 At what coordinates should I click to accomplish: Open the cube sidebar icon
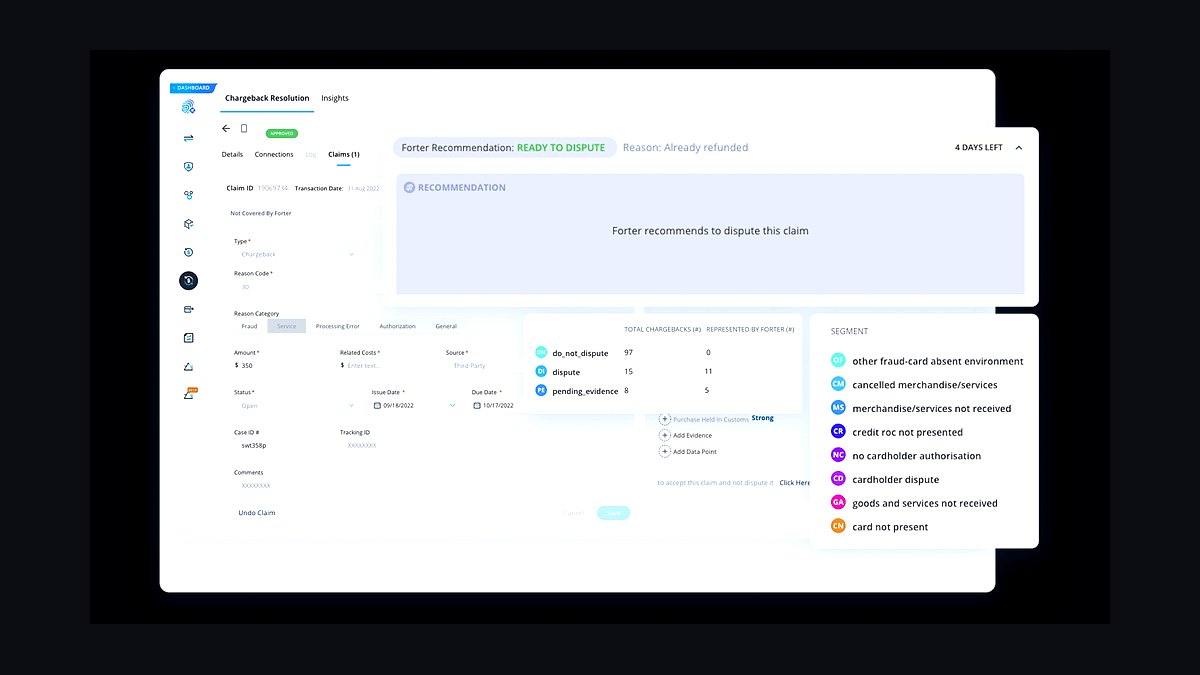pos(188,224)
